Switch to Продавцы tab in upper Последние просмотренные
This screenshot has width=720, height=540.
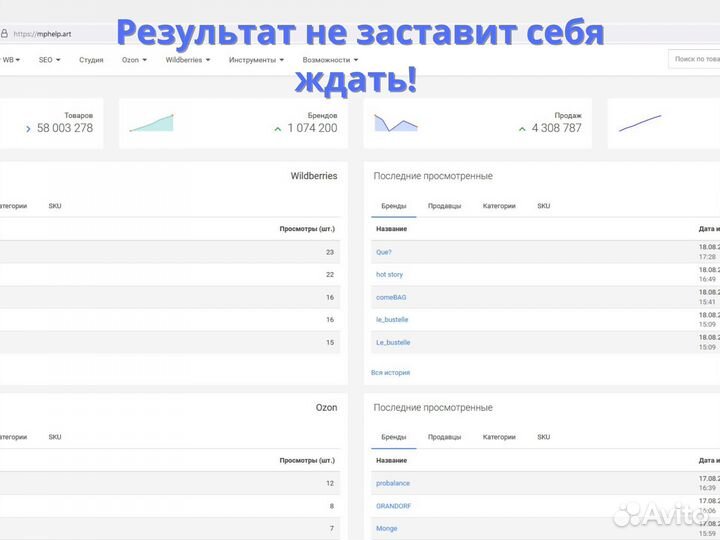(x=444, y=206)
